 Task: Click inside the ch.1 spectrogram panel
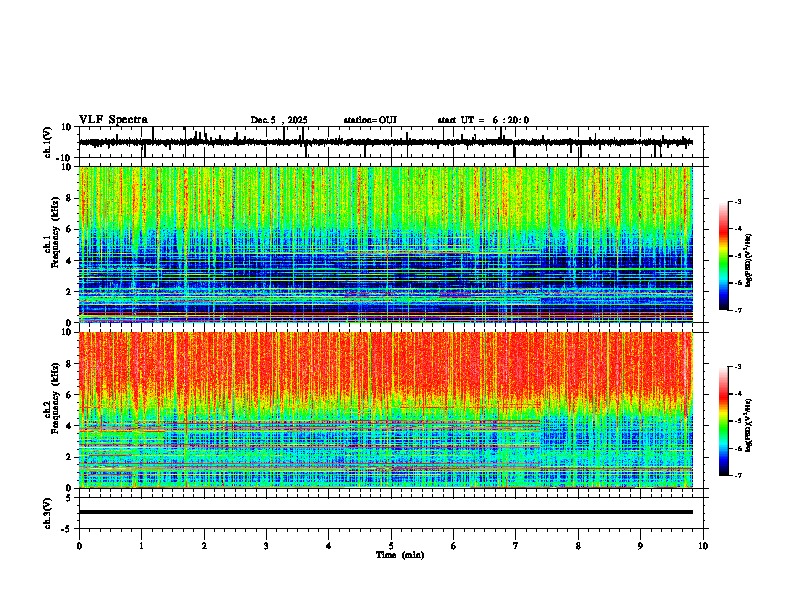click(386, 244)
